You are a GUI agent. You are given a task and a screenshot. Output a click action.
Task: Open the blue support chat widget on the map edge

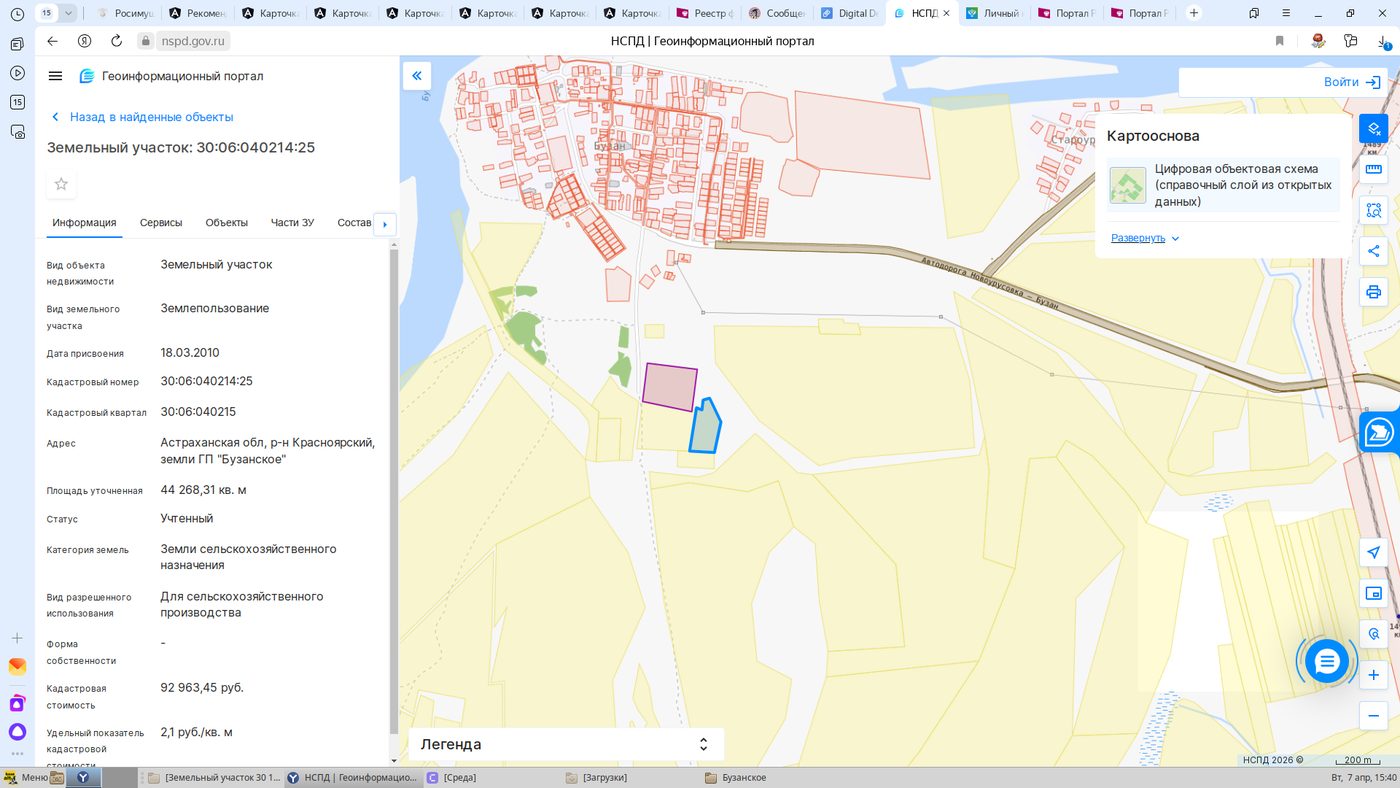(x=1381, y=432)
